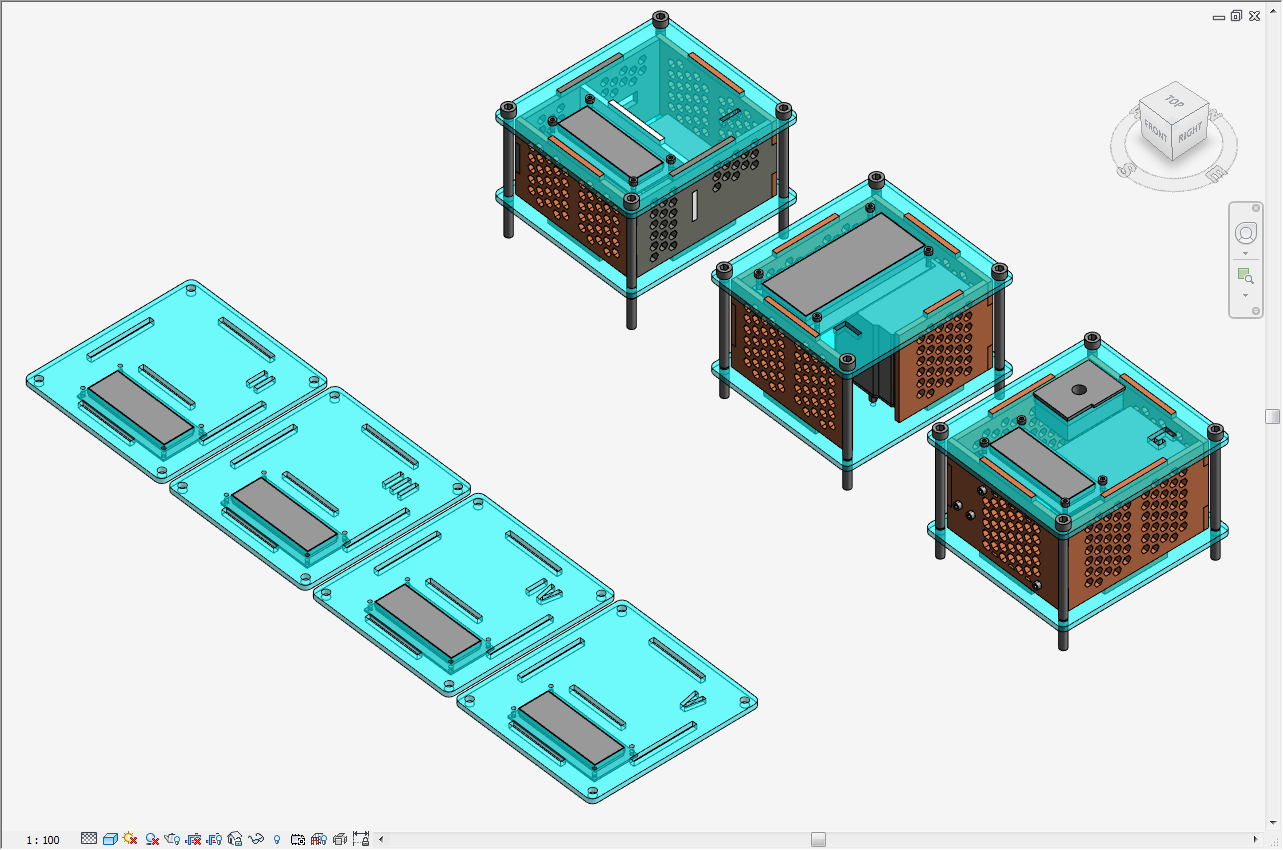Viewport: 1283px width, 850px height.
Task: Toggle the locked house icon in the status bar
Action: [234, 839]
